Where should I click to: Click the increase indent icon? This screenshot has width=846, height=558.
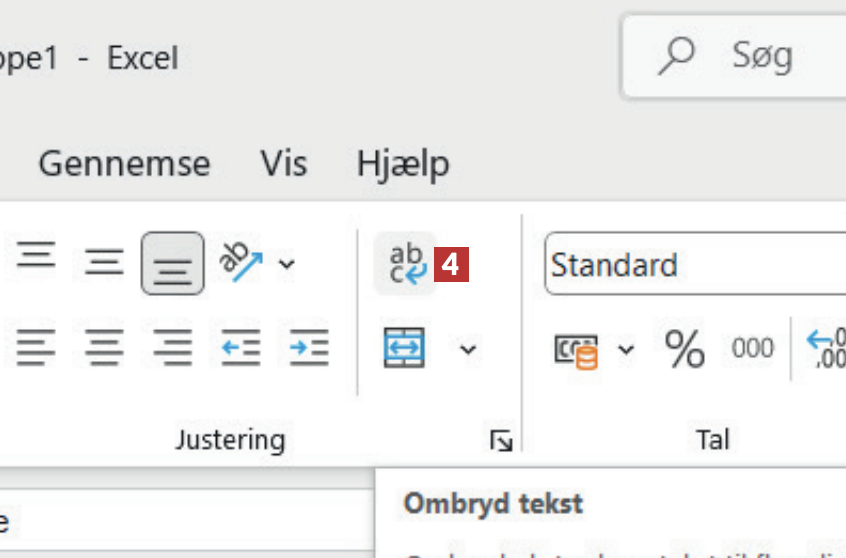click(x=309, y=348)
